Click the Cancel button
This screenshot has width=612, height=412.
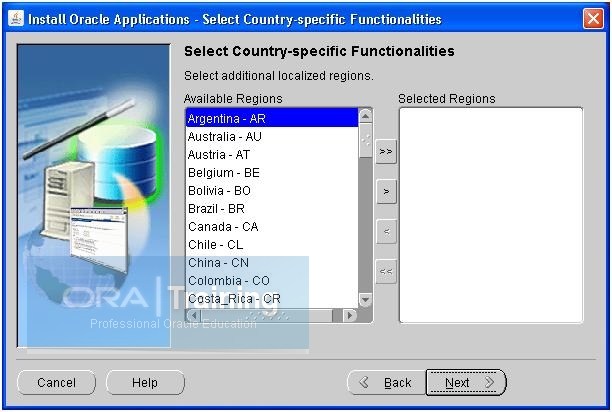[57, 382]
